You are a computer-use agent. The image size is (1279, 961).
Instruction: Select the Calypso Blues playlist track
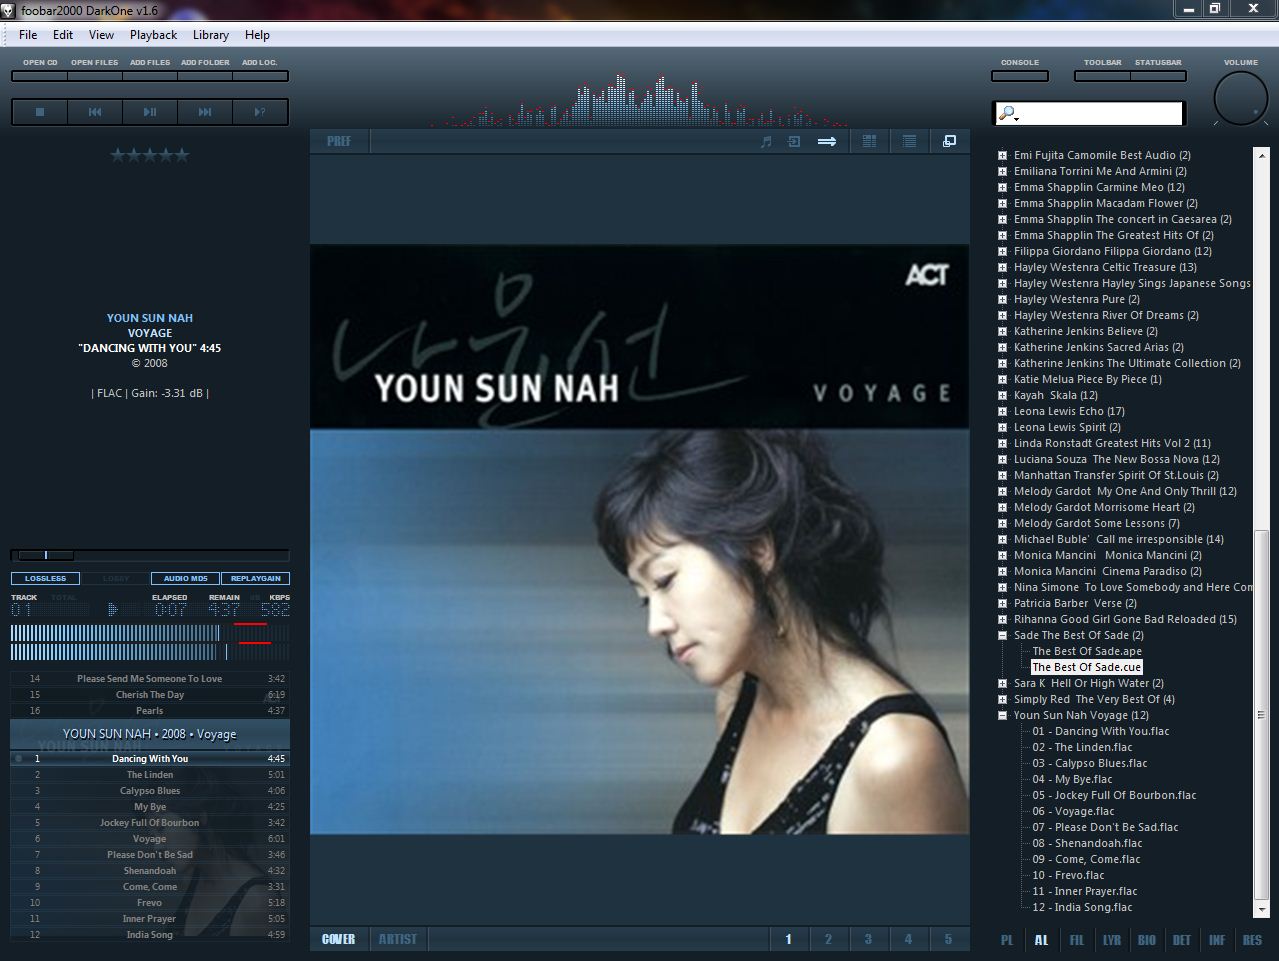tap(150, 790)
